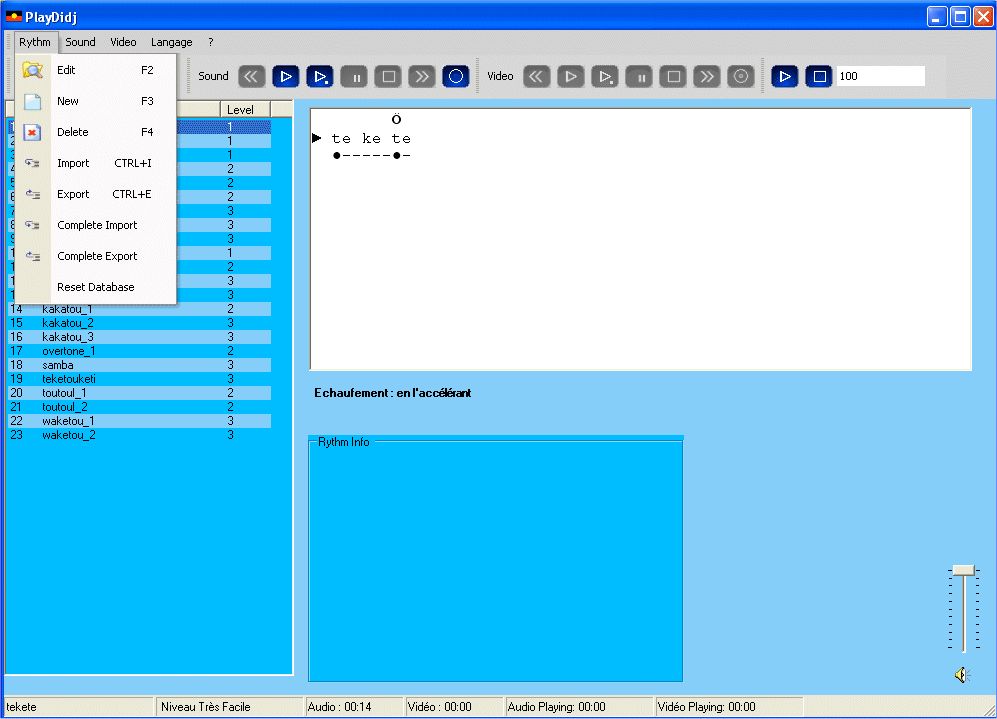Select Reset Database in the menu

pyautogui.click(x=95, y=287)
